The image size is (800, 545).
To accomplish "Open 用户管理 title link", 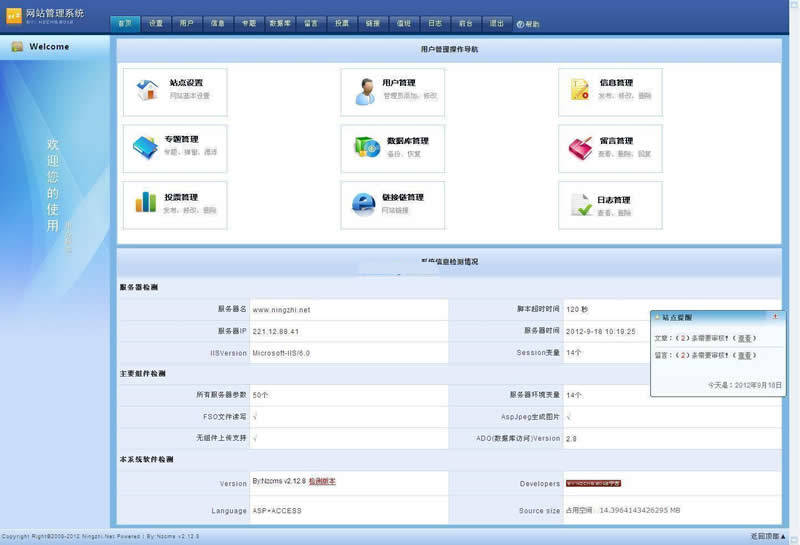I will pos(399,83).
